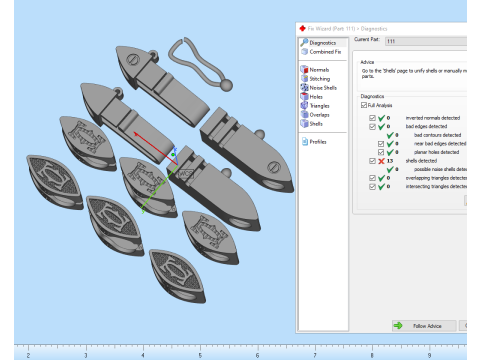Image resolution: width=480 pixels, height=360 pixels.
Task: Click green check beside inverted normals detected
Action: 381,118
